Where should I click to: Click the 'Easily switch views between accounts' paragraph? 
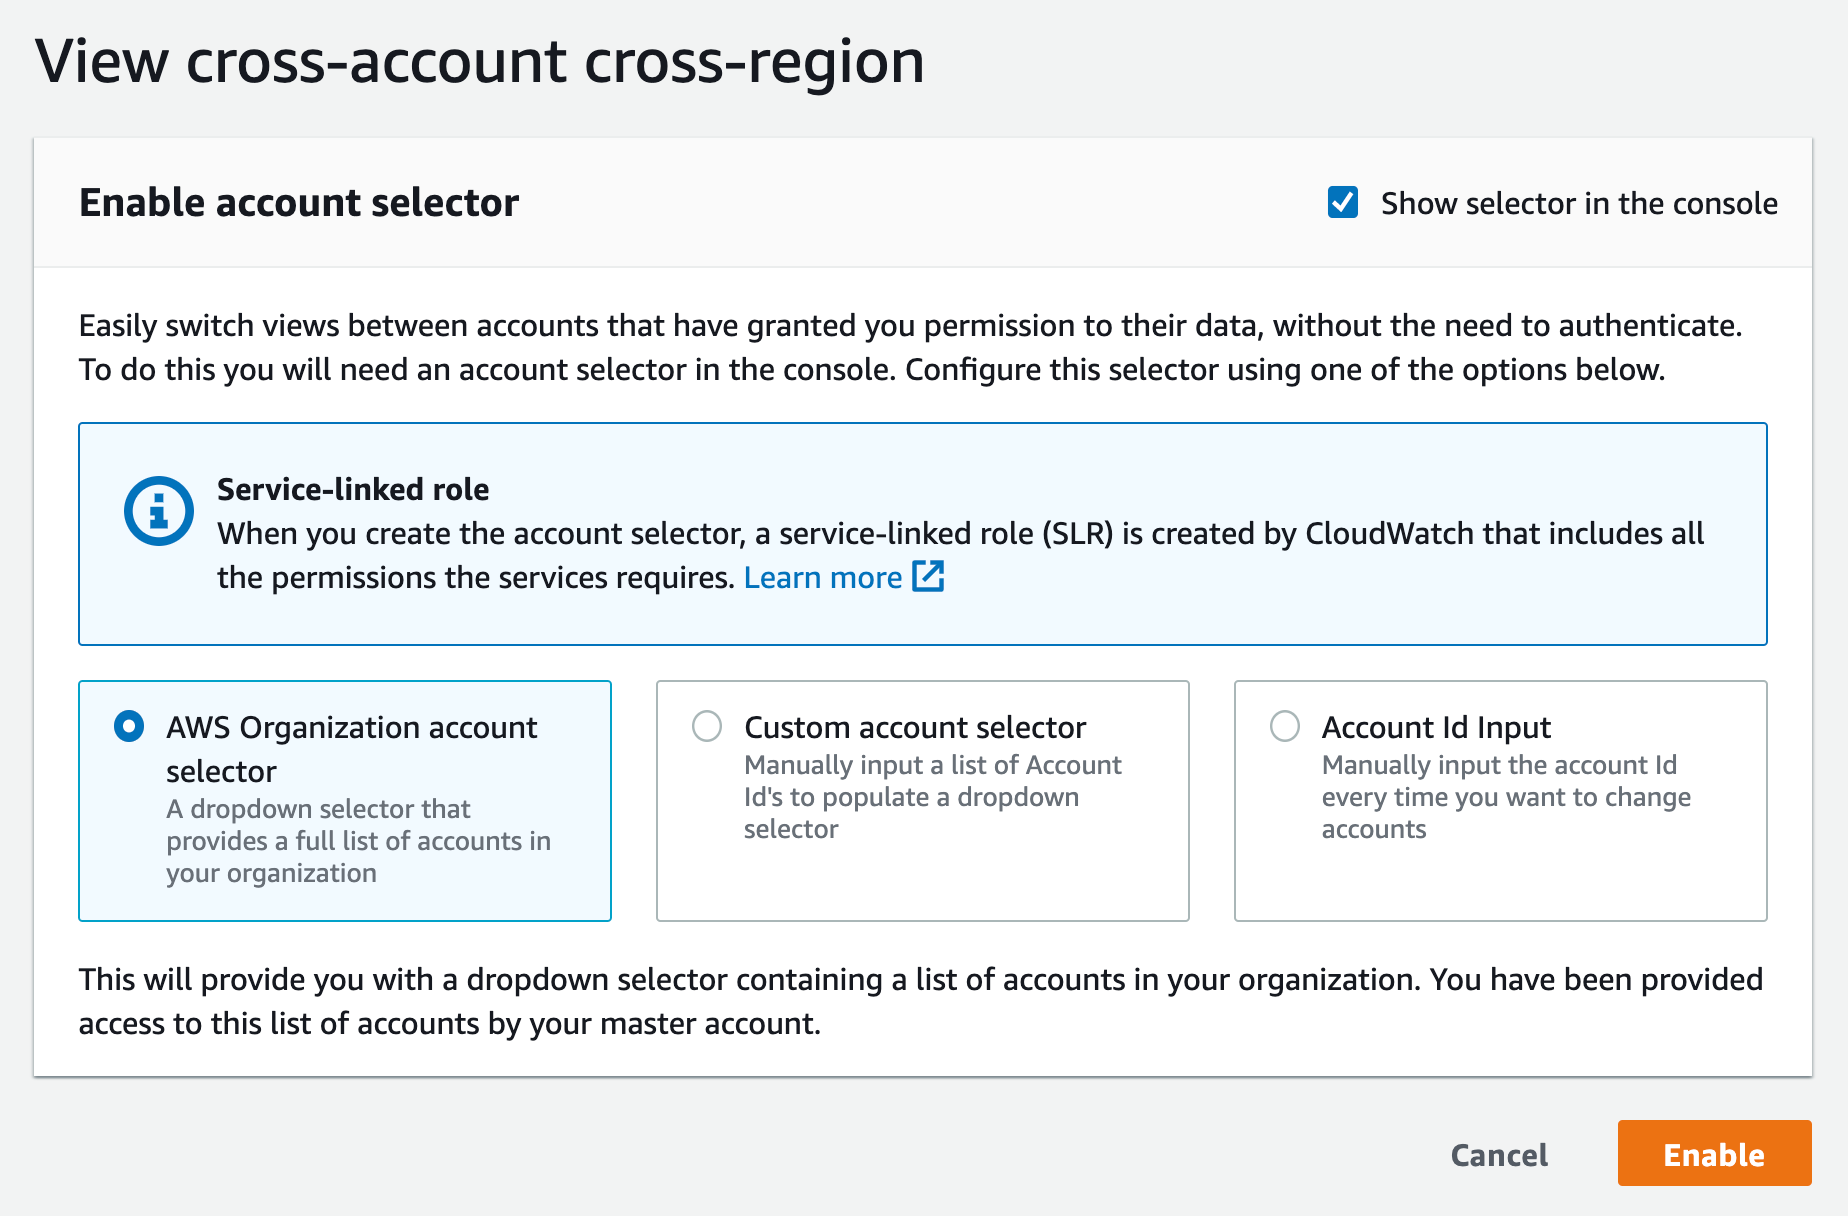pyautogui.click(x=911, y=347)
